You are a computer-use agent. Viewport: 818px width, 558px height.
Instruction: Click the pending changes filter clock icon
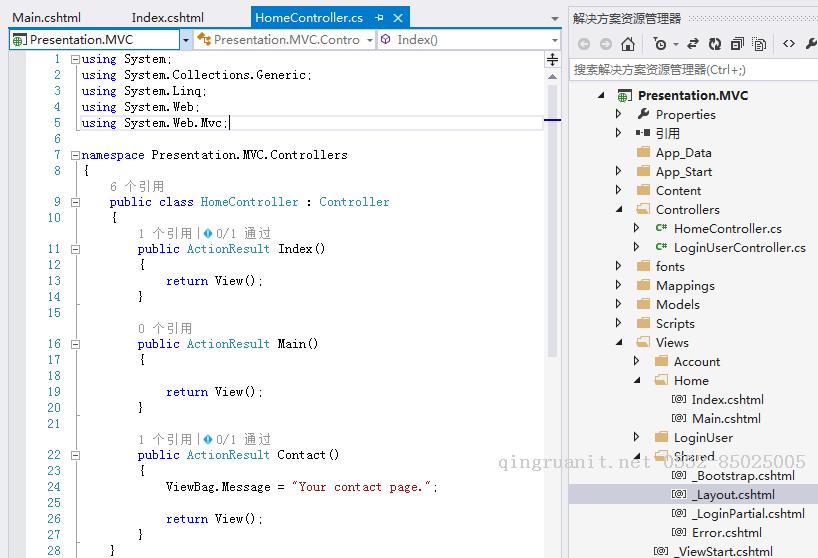(x=660, y=44)
